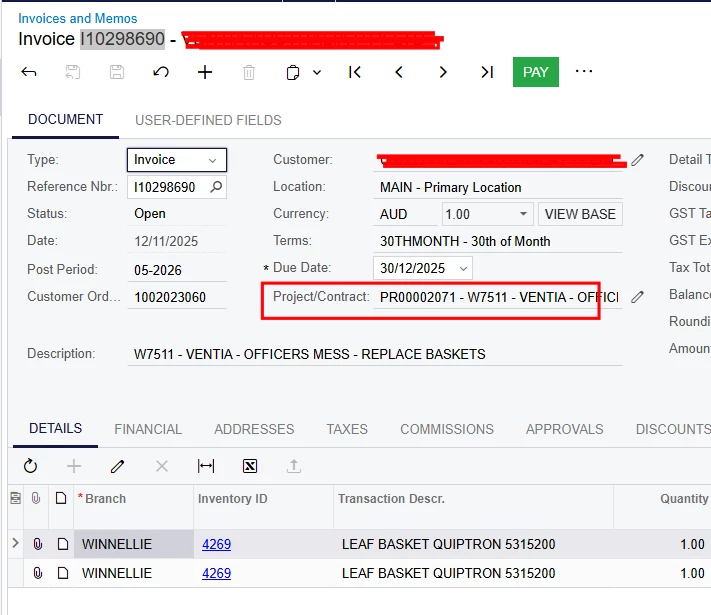Go to the previous record

click(x=399, y=72)
